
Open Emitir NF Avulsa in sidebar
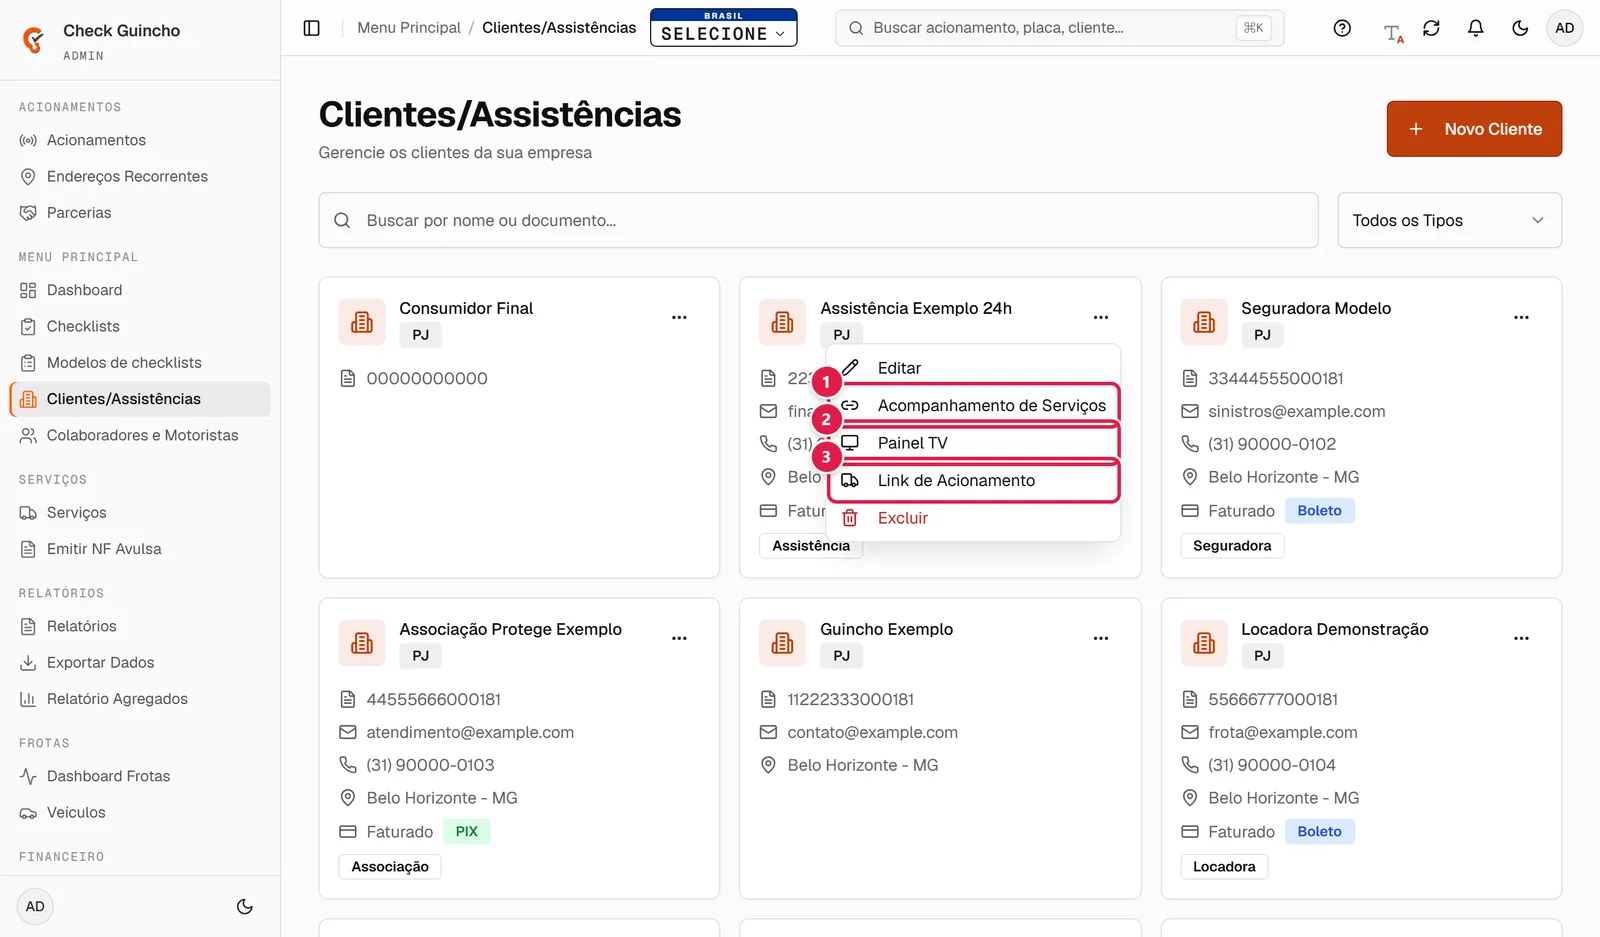pyautogui.click(x=140, y=548)
